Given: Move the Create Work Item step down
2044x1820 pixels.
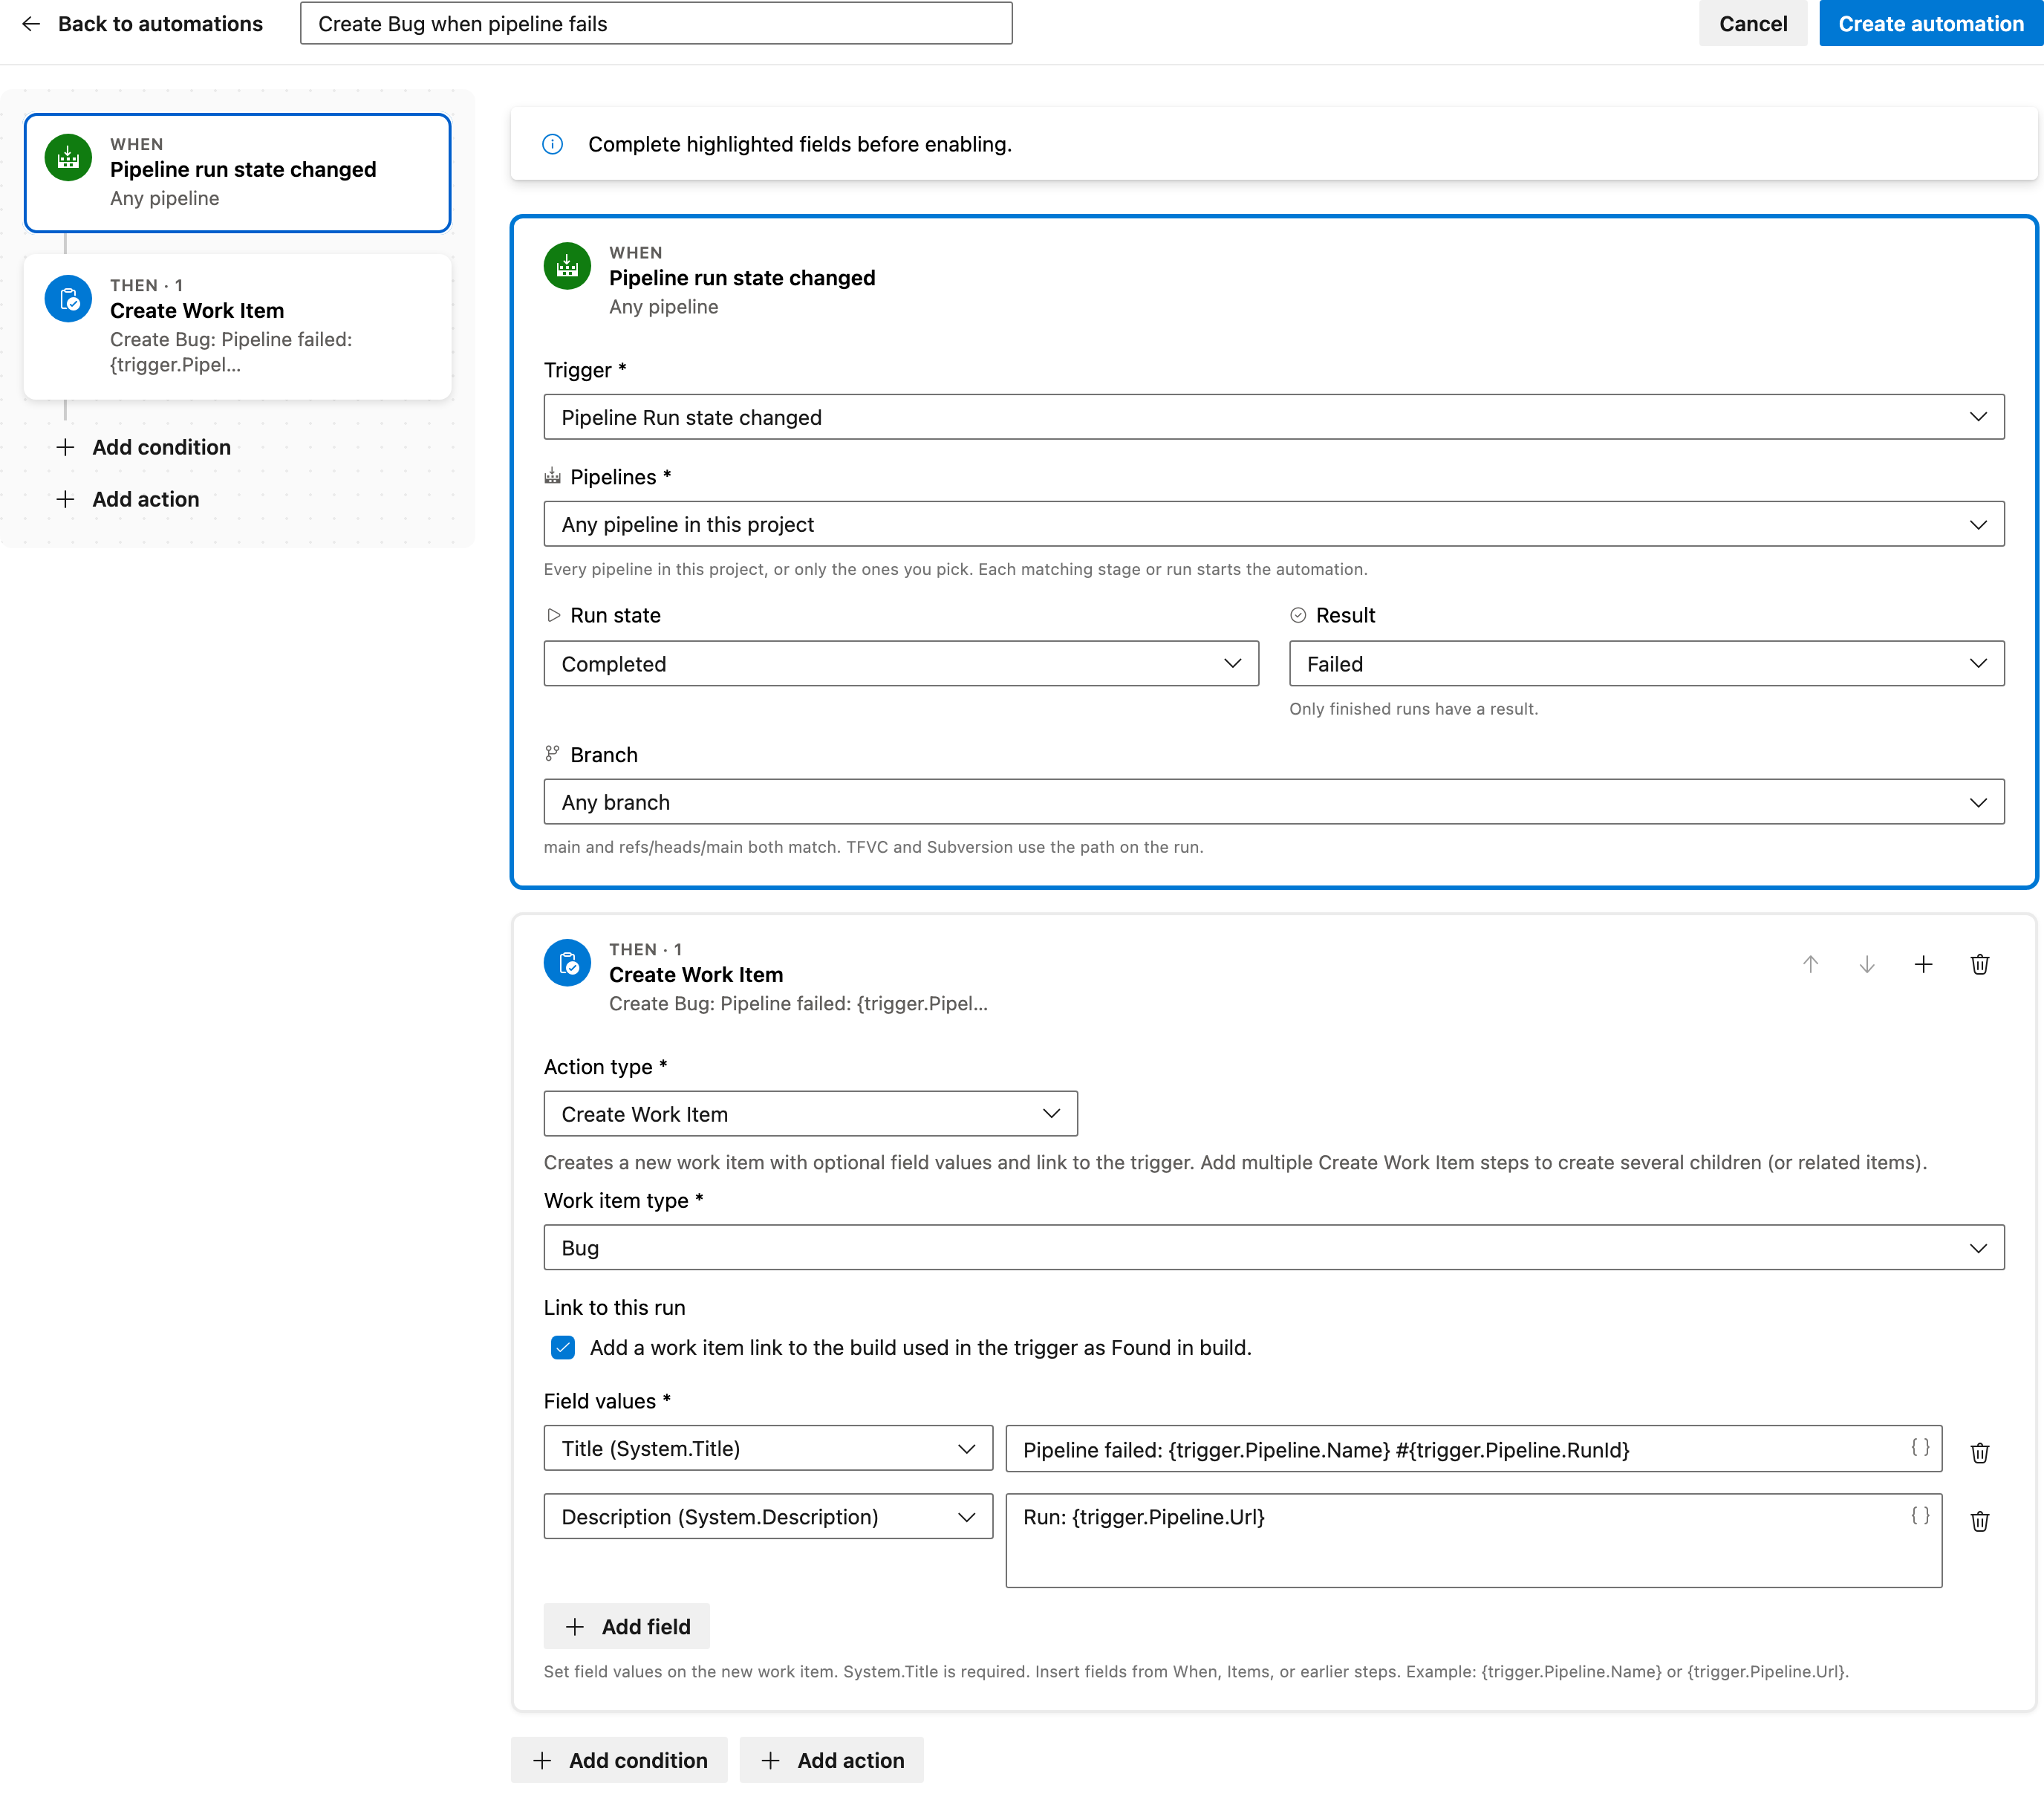Looking at the screenshot, I should [1866, 964].
